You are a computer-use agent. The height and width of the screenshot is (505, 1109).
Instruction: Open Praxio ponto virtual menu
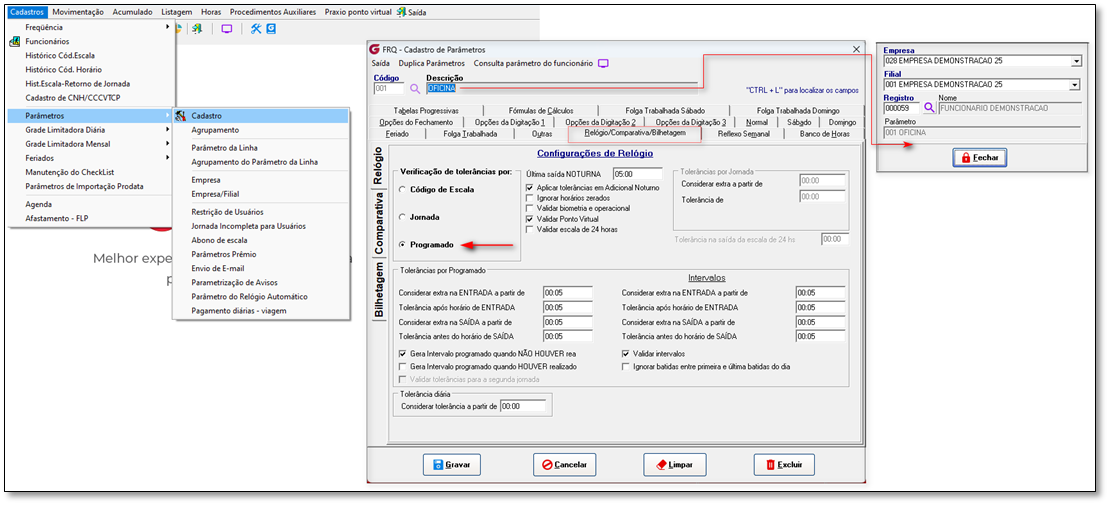point(359,12)
